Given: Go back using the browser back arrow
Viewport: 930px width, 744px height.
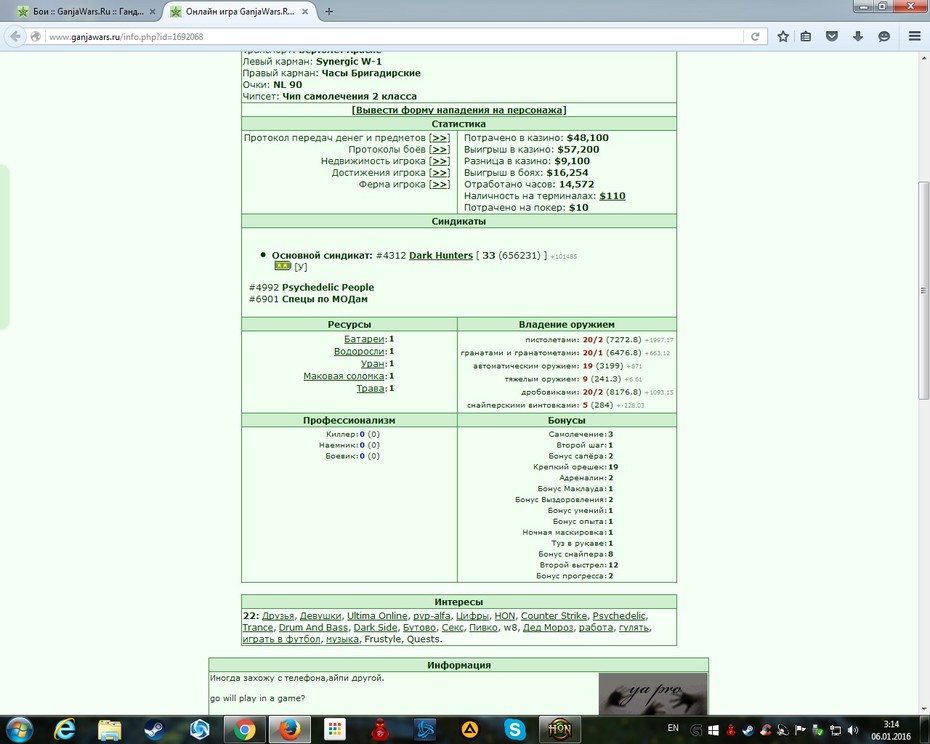Looking at the screenshot, I should (x=15, y=37).
